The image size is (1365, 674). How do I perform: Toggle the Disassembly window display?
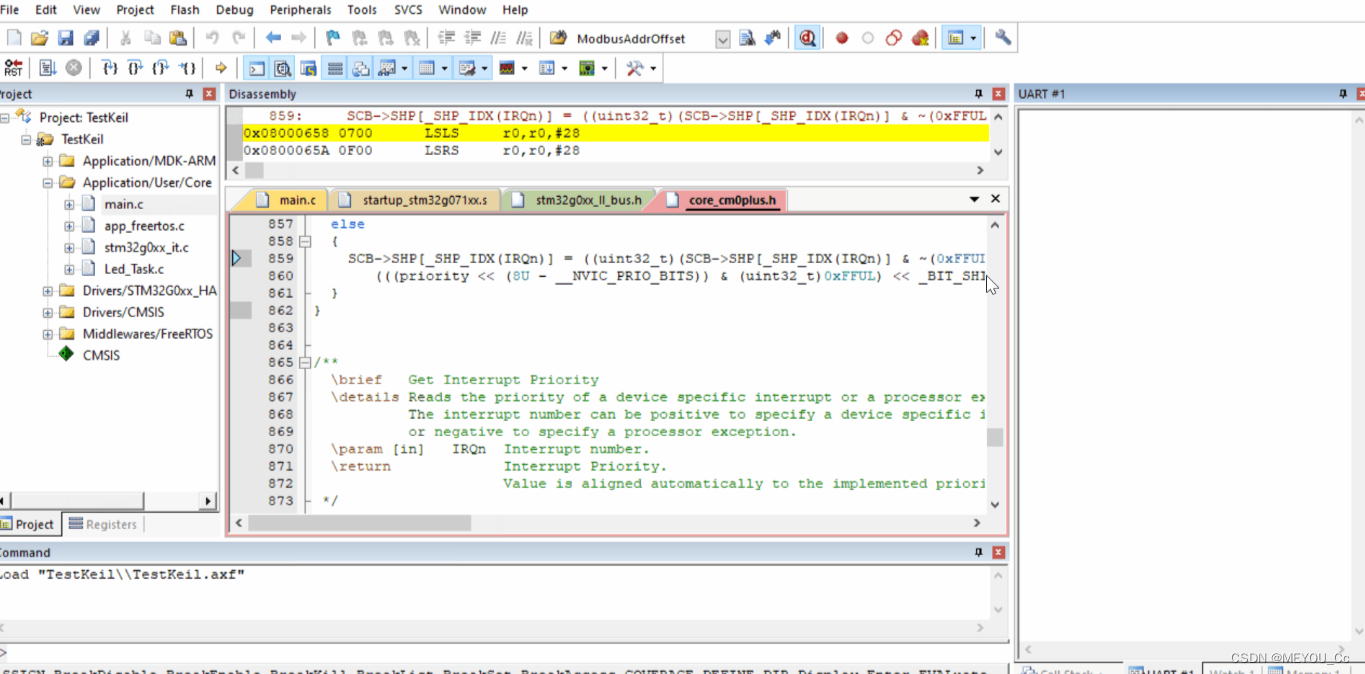pyautogui.click(x=283, y=68)
